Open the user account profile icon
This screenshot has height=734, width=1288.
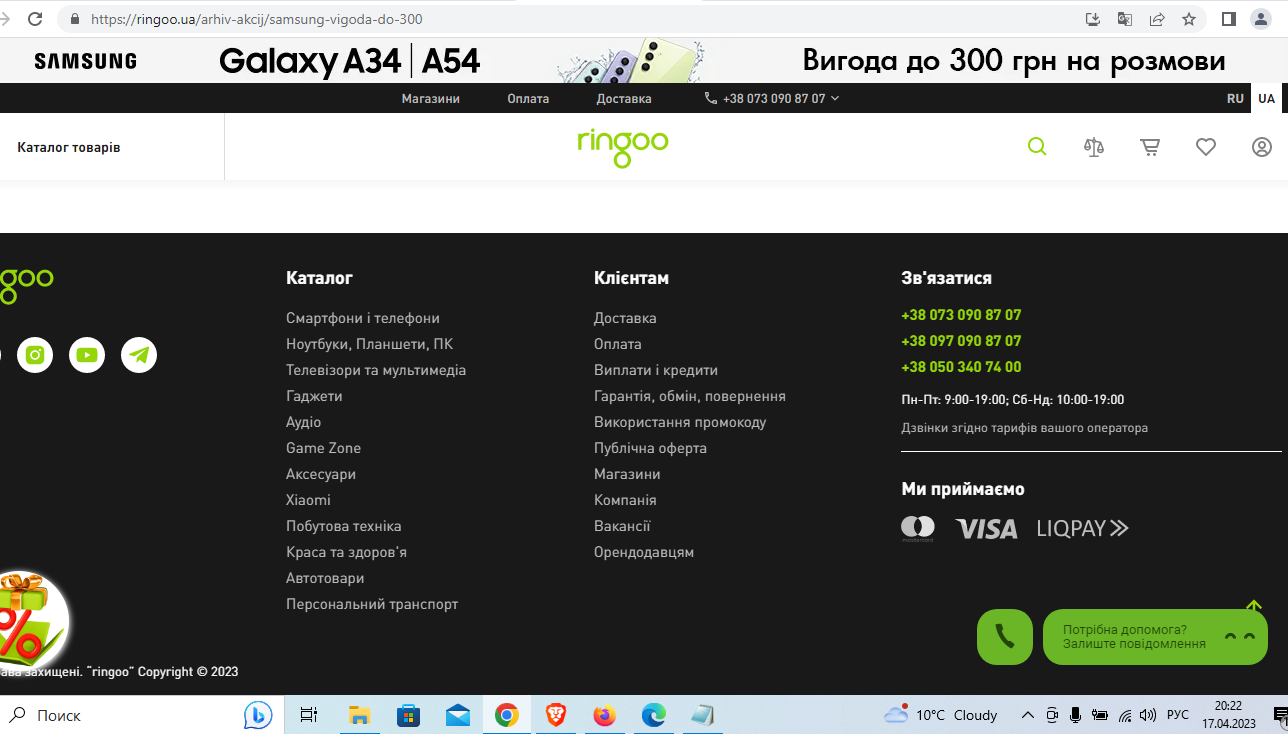click(x=1262, y=147)
